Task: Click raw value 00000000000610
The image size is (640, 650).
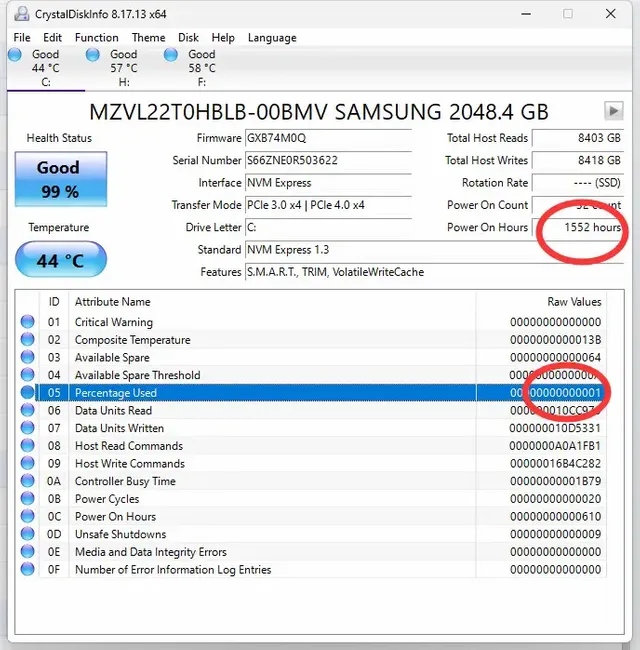Action: point(555,517)
